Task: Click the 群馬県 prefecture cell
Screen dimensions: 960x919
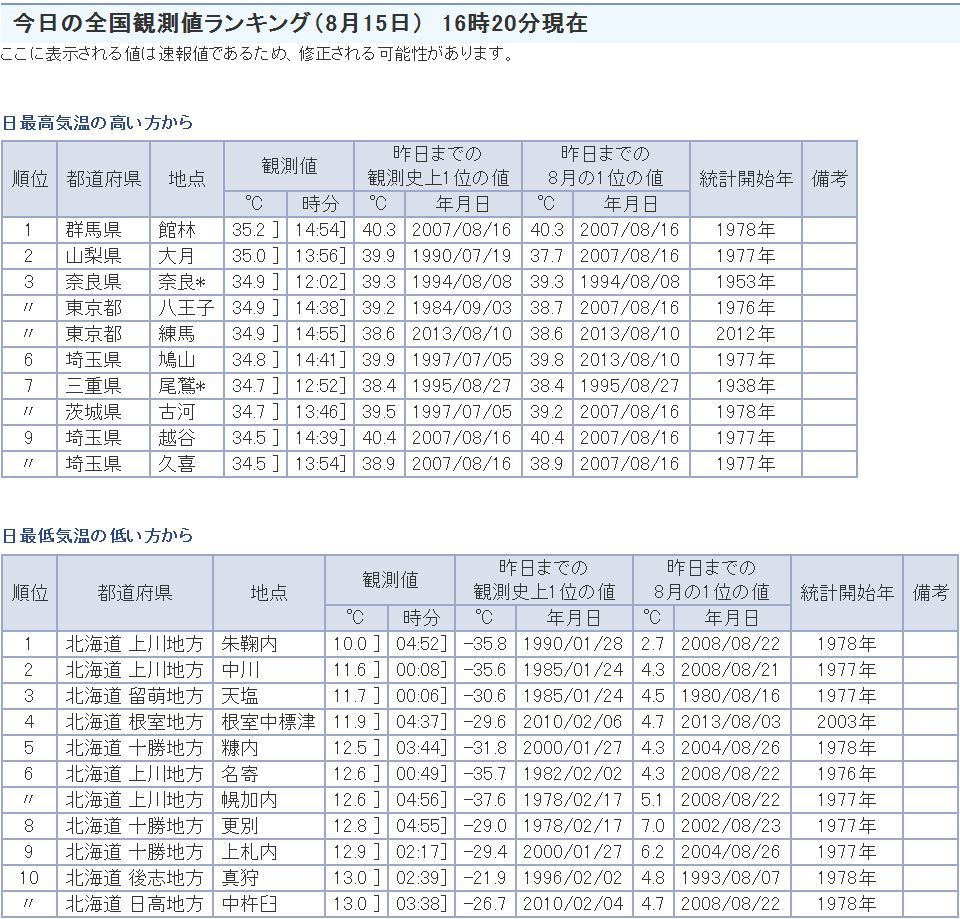Action: (x=94, y=230)
